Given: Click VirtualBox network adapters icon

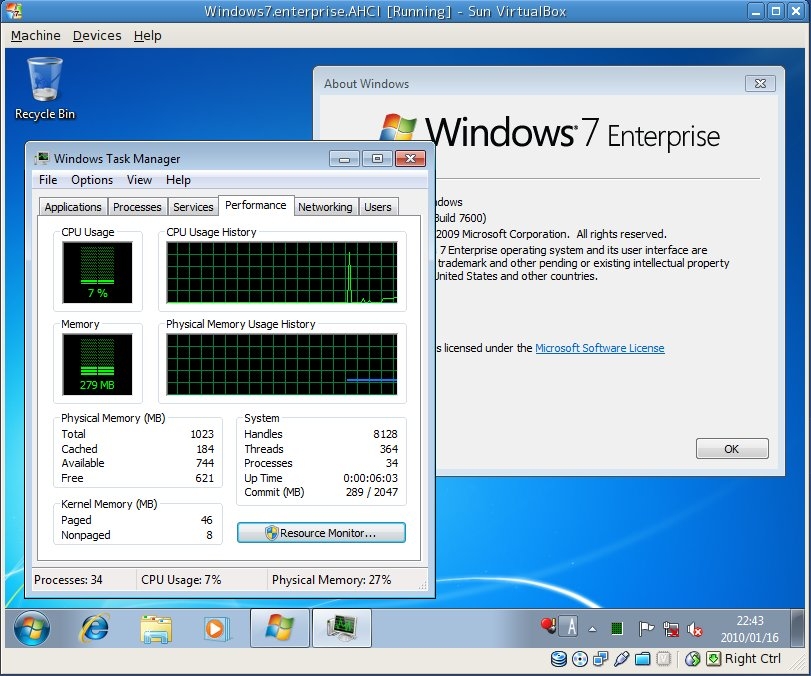Looking at the screenshot, I should click(600, 659).
